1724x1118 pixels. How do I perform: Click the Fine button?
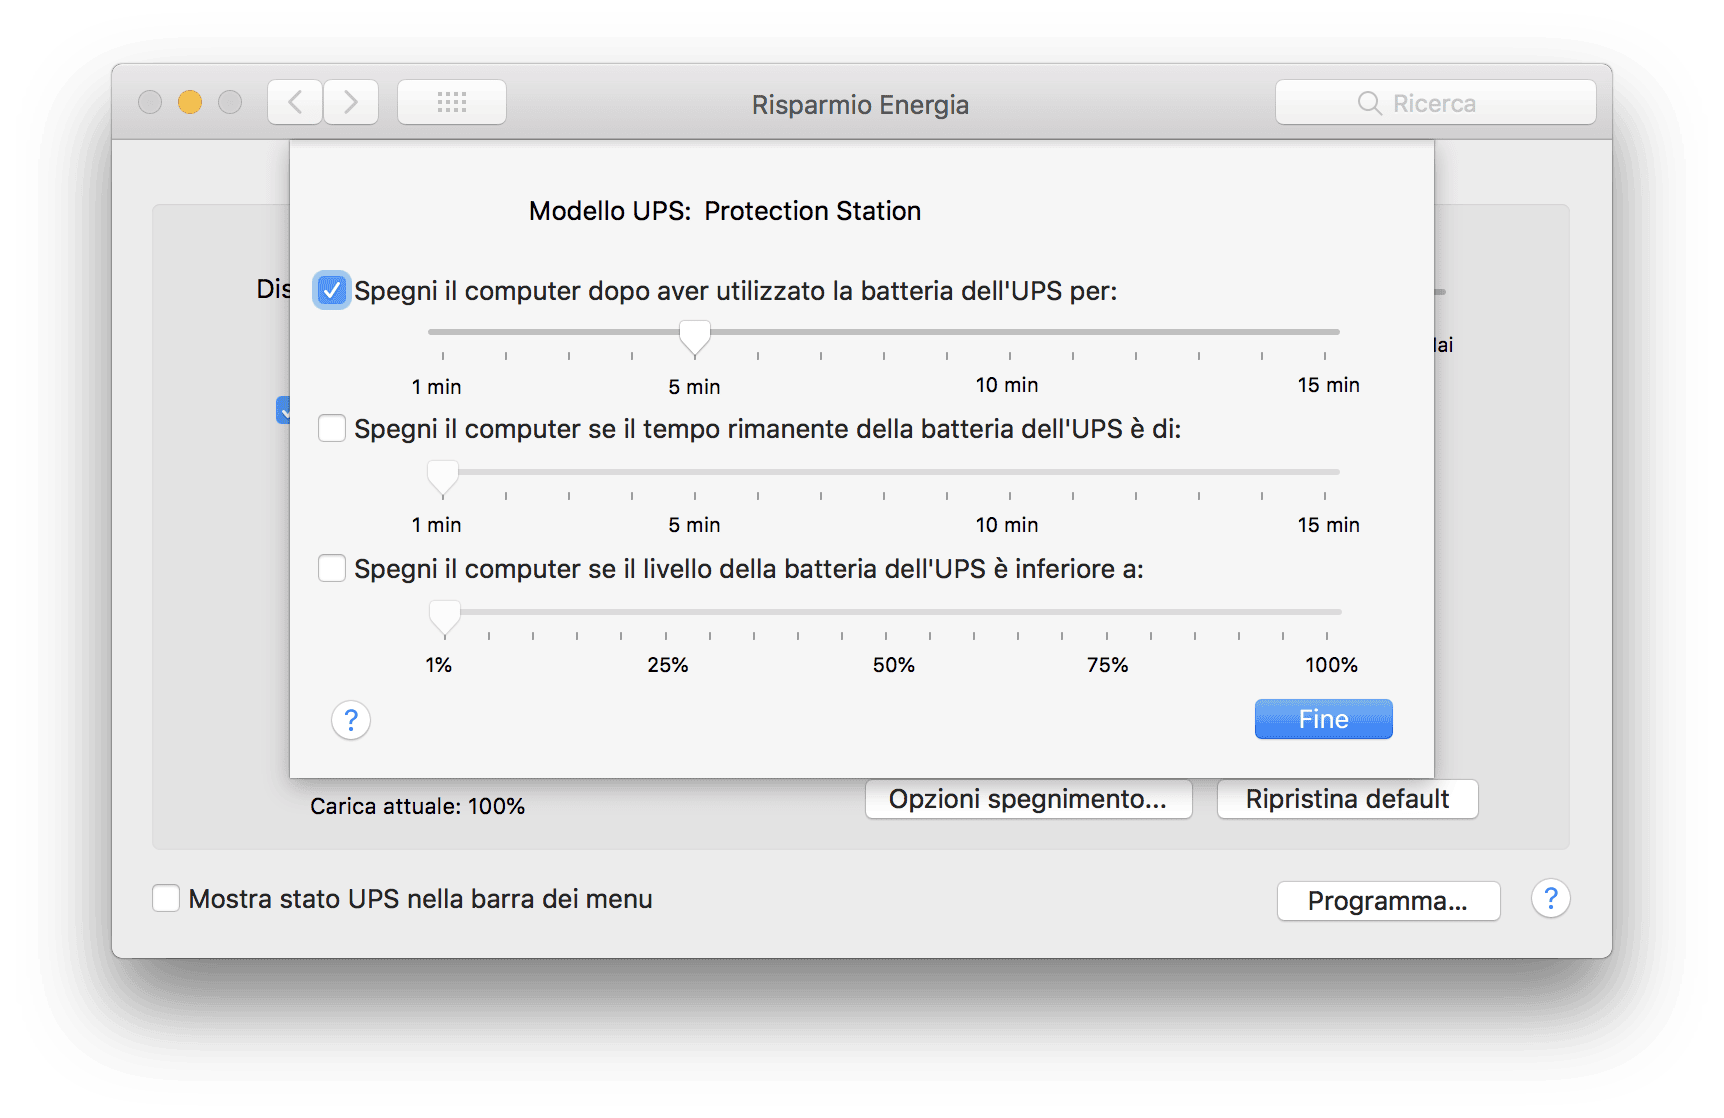(x=1323, y=719)
